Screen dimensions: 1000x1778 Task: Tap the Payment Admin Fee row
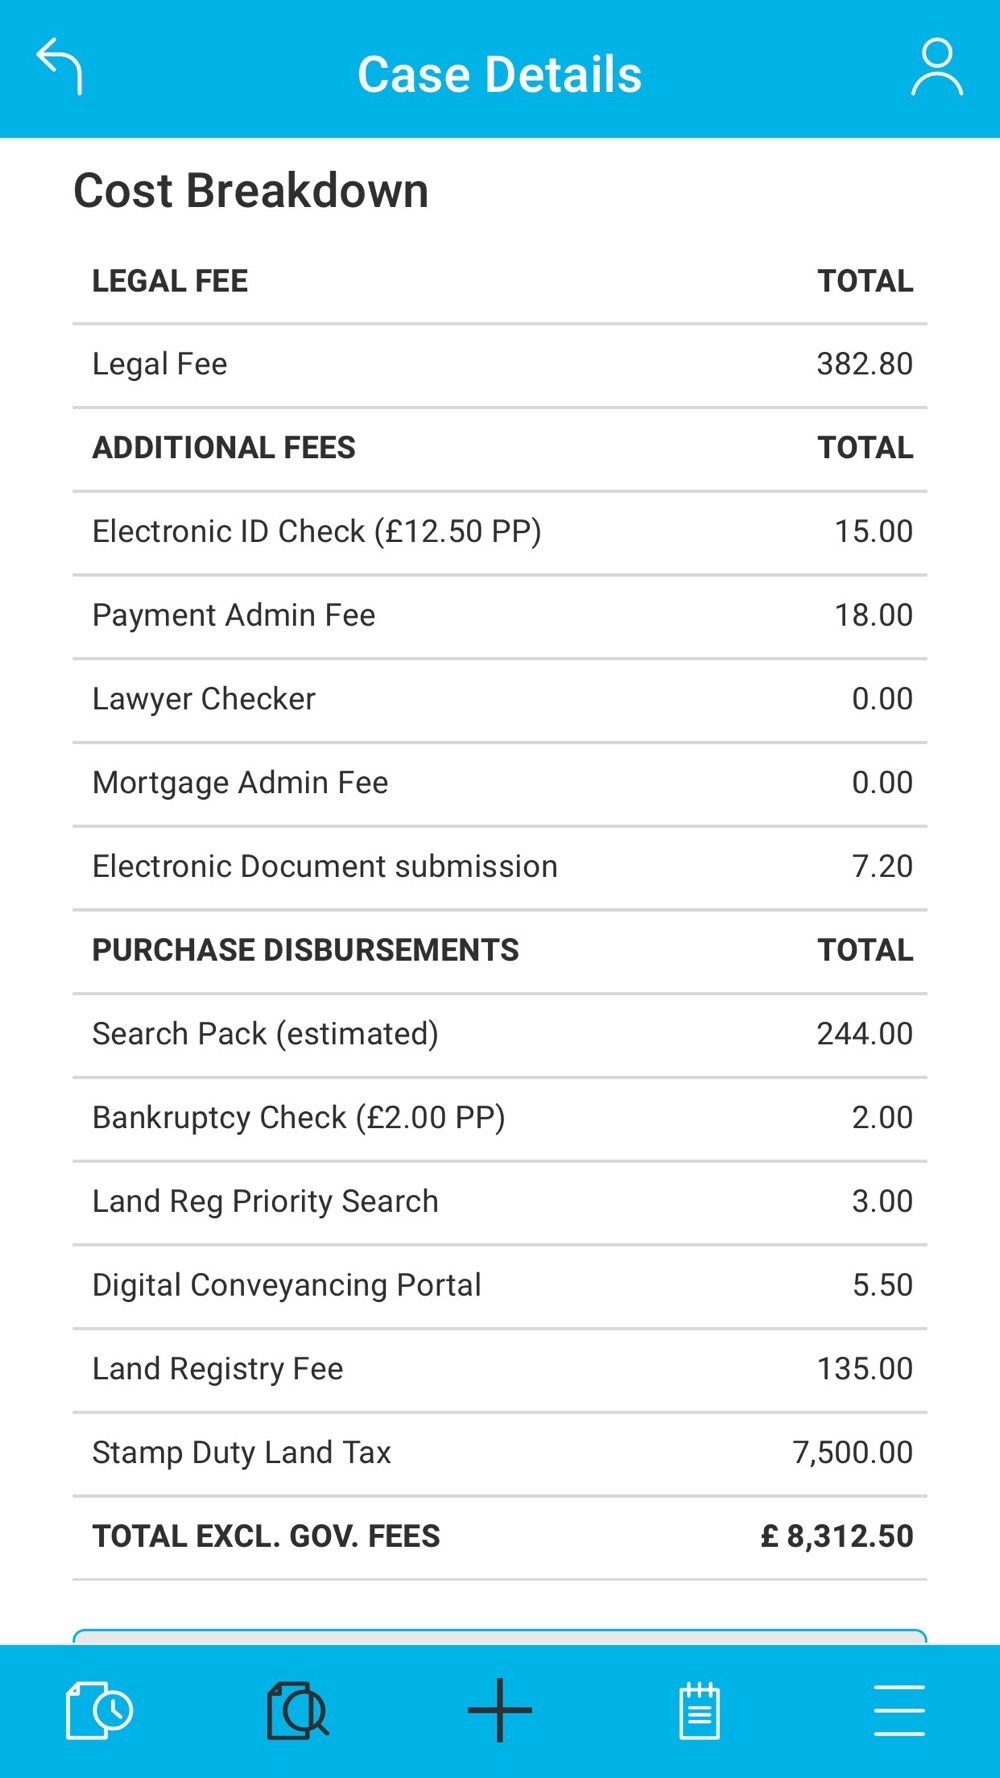pyautogui.click(x=500, y=616)
